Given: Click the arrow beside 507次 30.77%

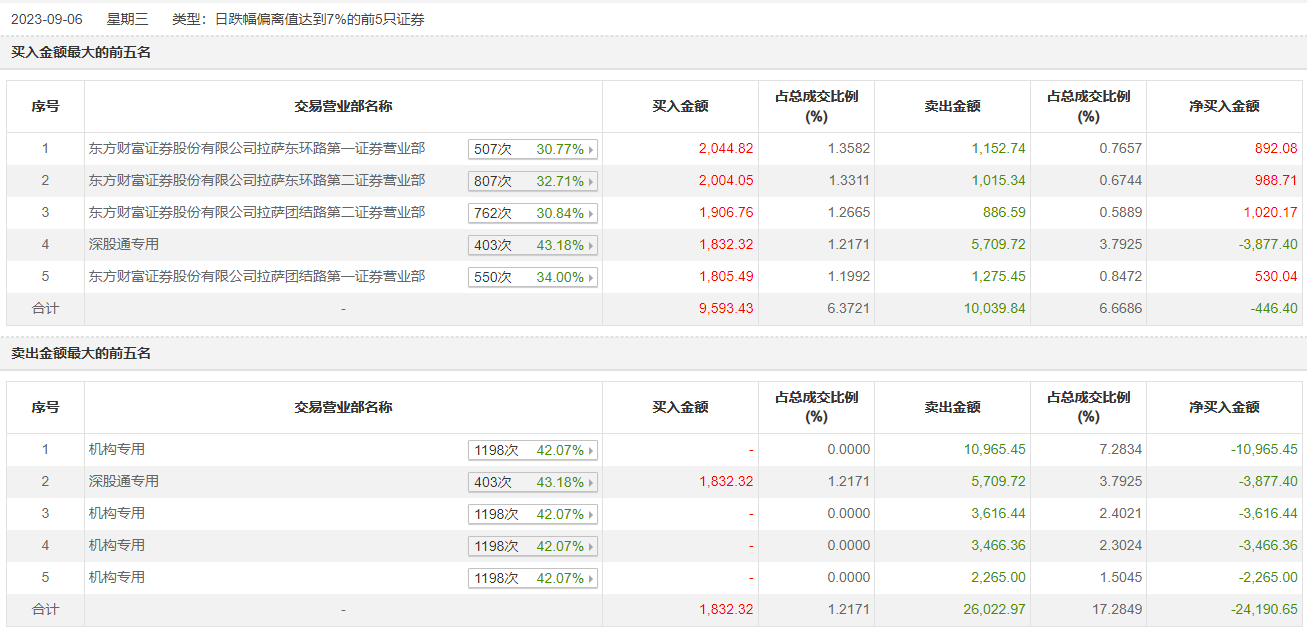Looking at the screenshot, I should pos(591,150).
